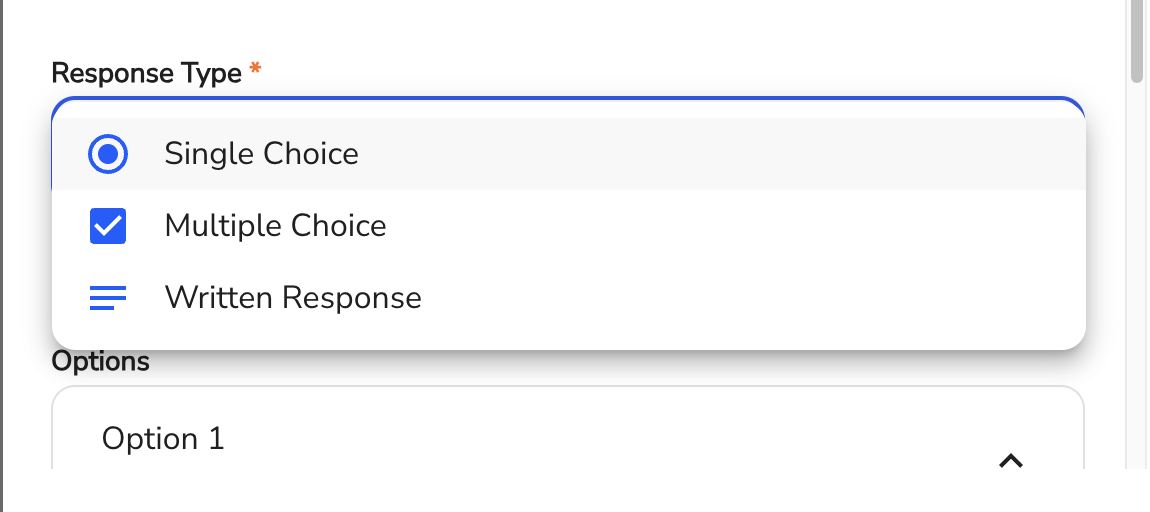
Task: Click the orange required asterisk
Action: 256,70
